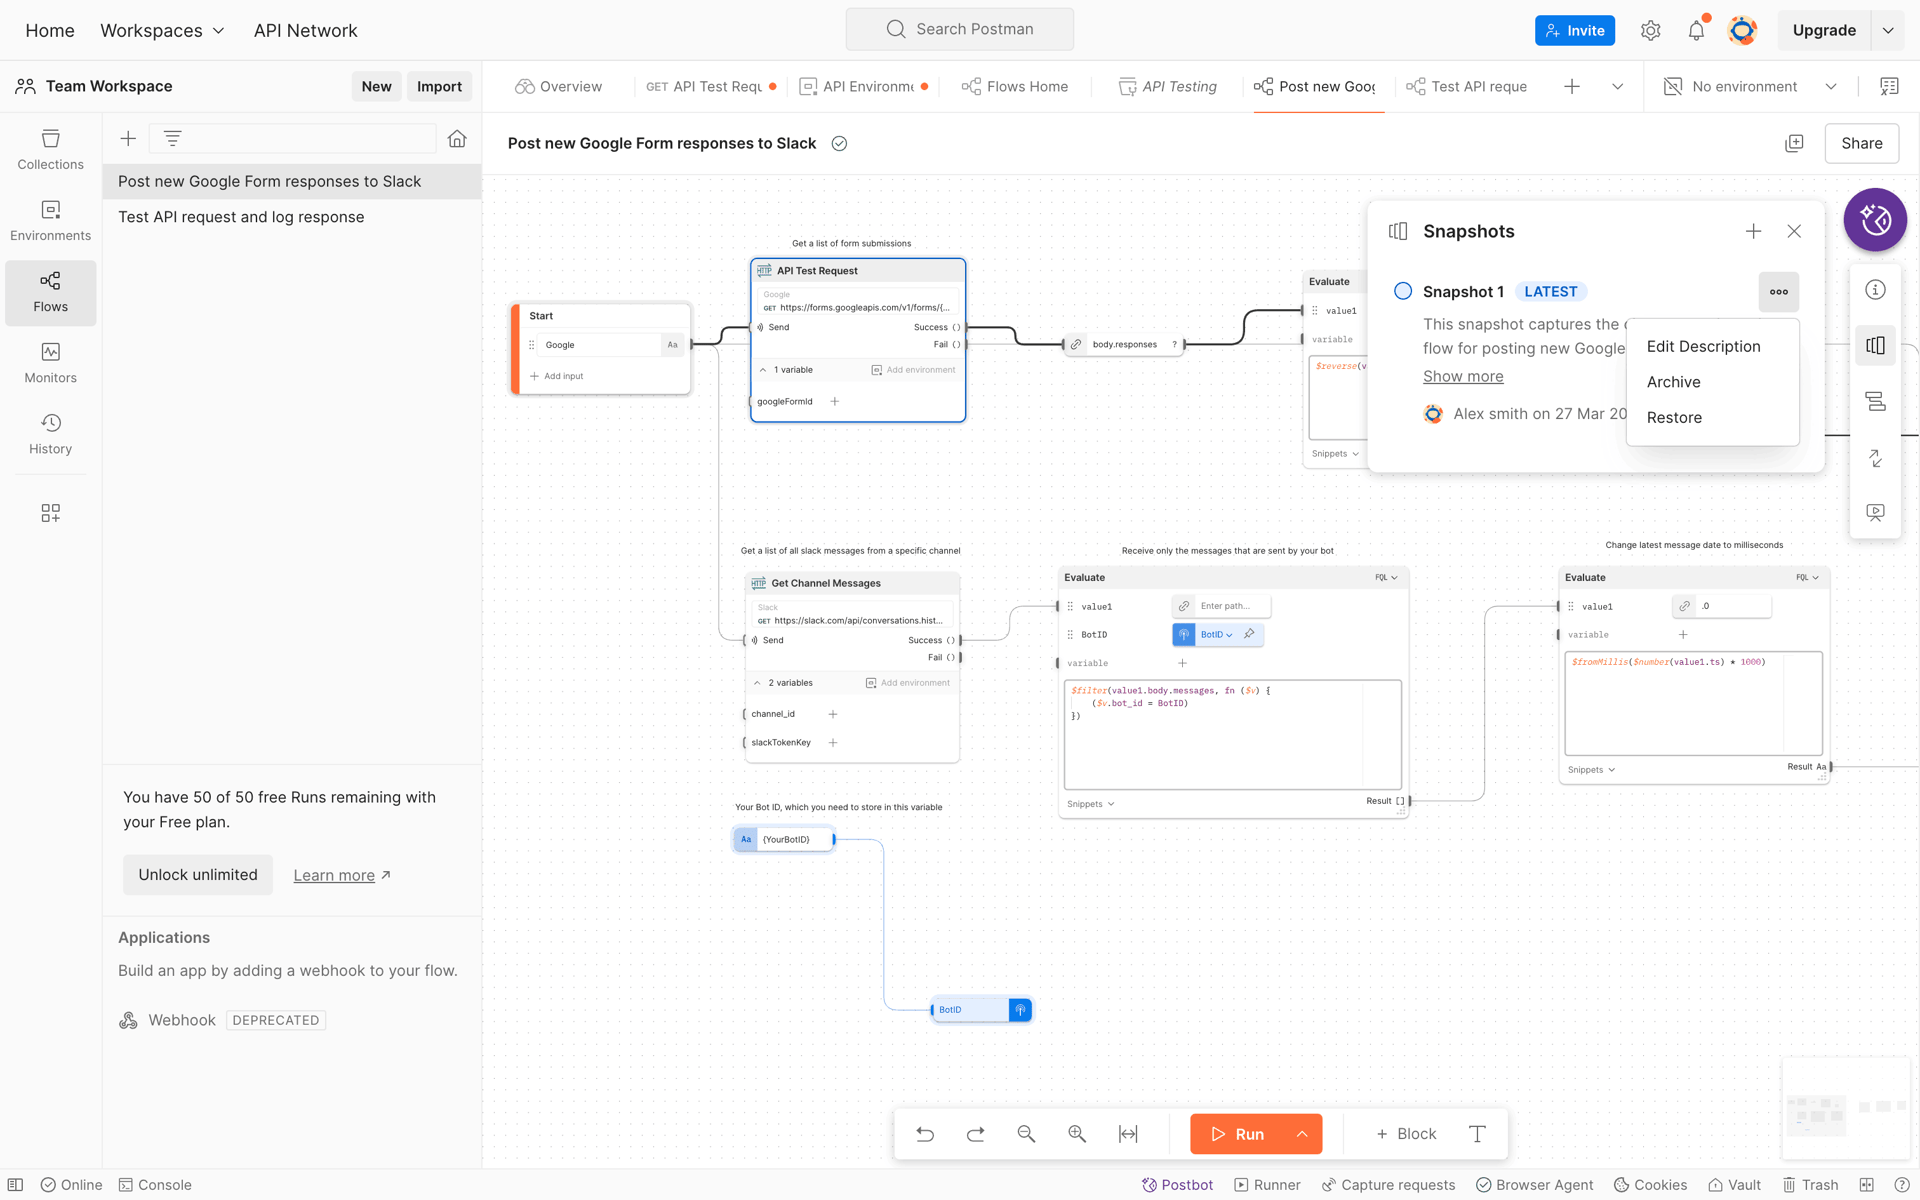Open the Postbot floating button
The width and height of the screenshot is (1920, 1200).
pos(1875,219)
